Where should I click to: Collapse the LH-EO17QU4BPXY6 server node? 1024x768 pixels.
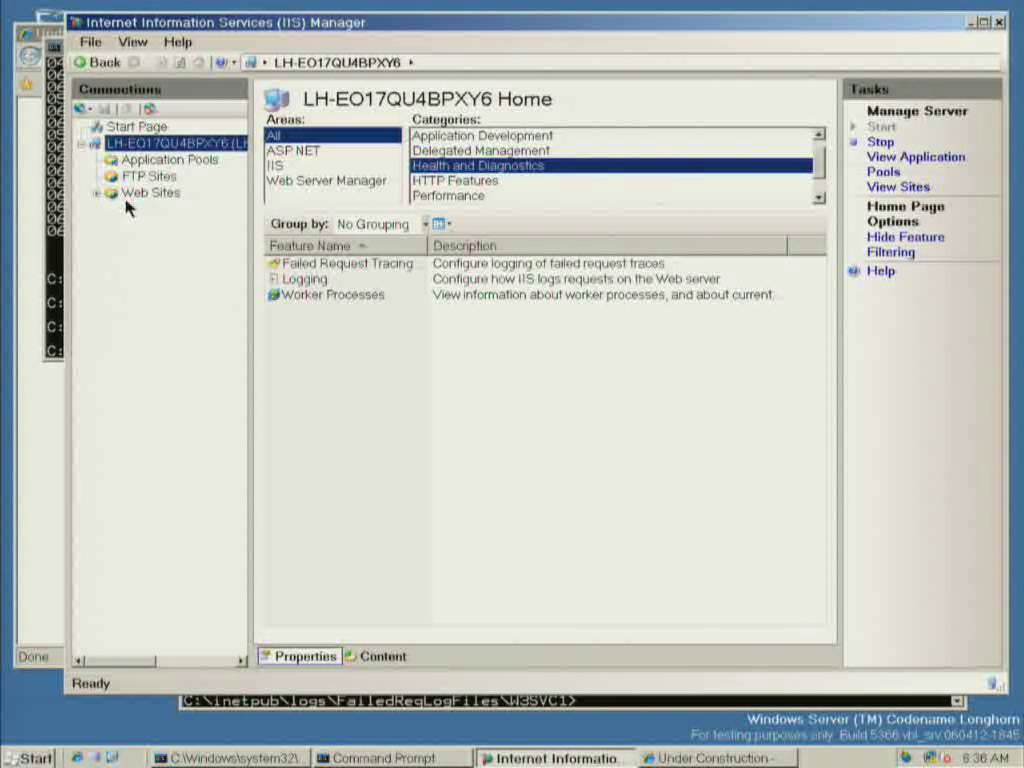(81, 144)
